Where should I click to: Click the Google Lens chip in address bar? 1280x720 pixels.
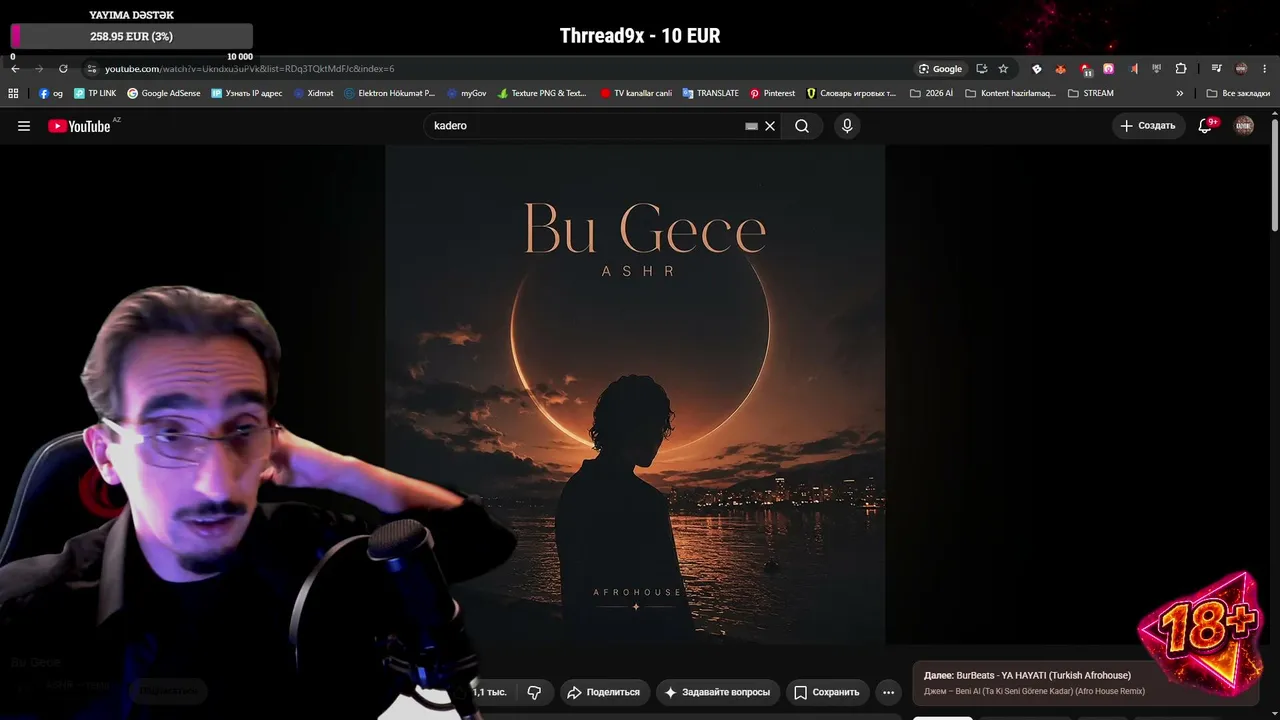click(x=940, y=69)
